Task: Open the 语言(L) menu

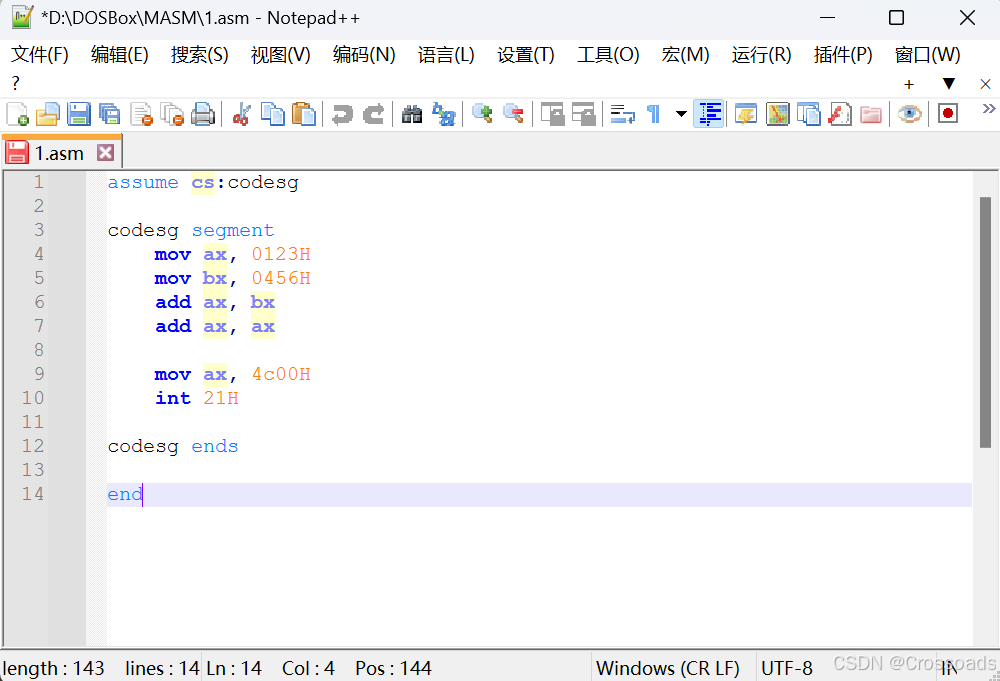Action: (446, 55)
